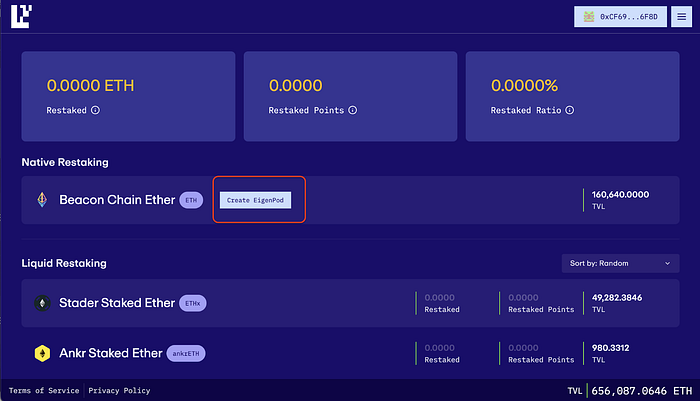Click the ETH tag badge
The image size is (700, 401).
pyautogui.click(x=192, y=200)
